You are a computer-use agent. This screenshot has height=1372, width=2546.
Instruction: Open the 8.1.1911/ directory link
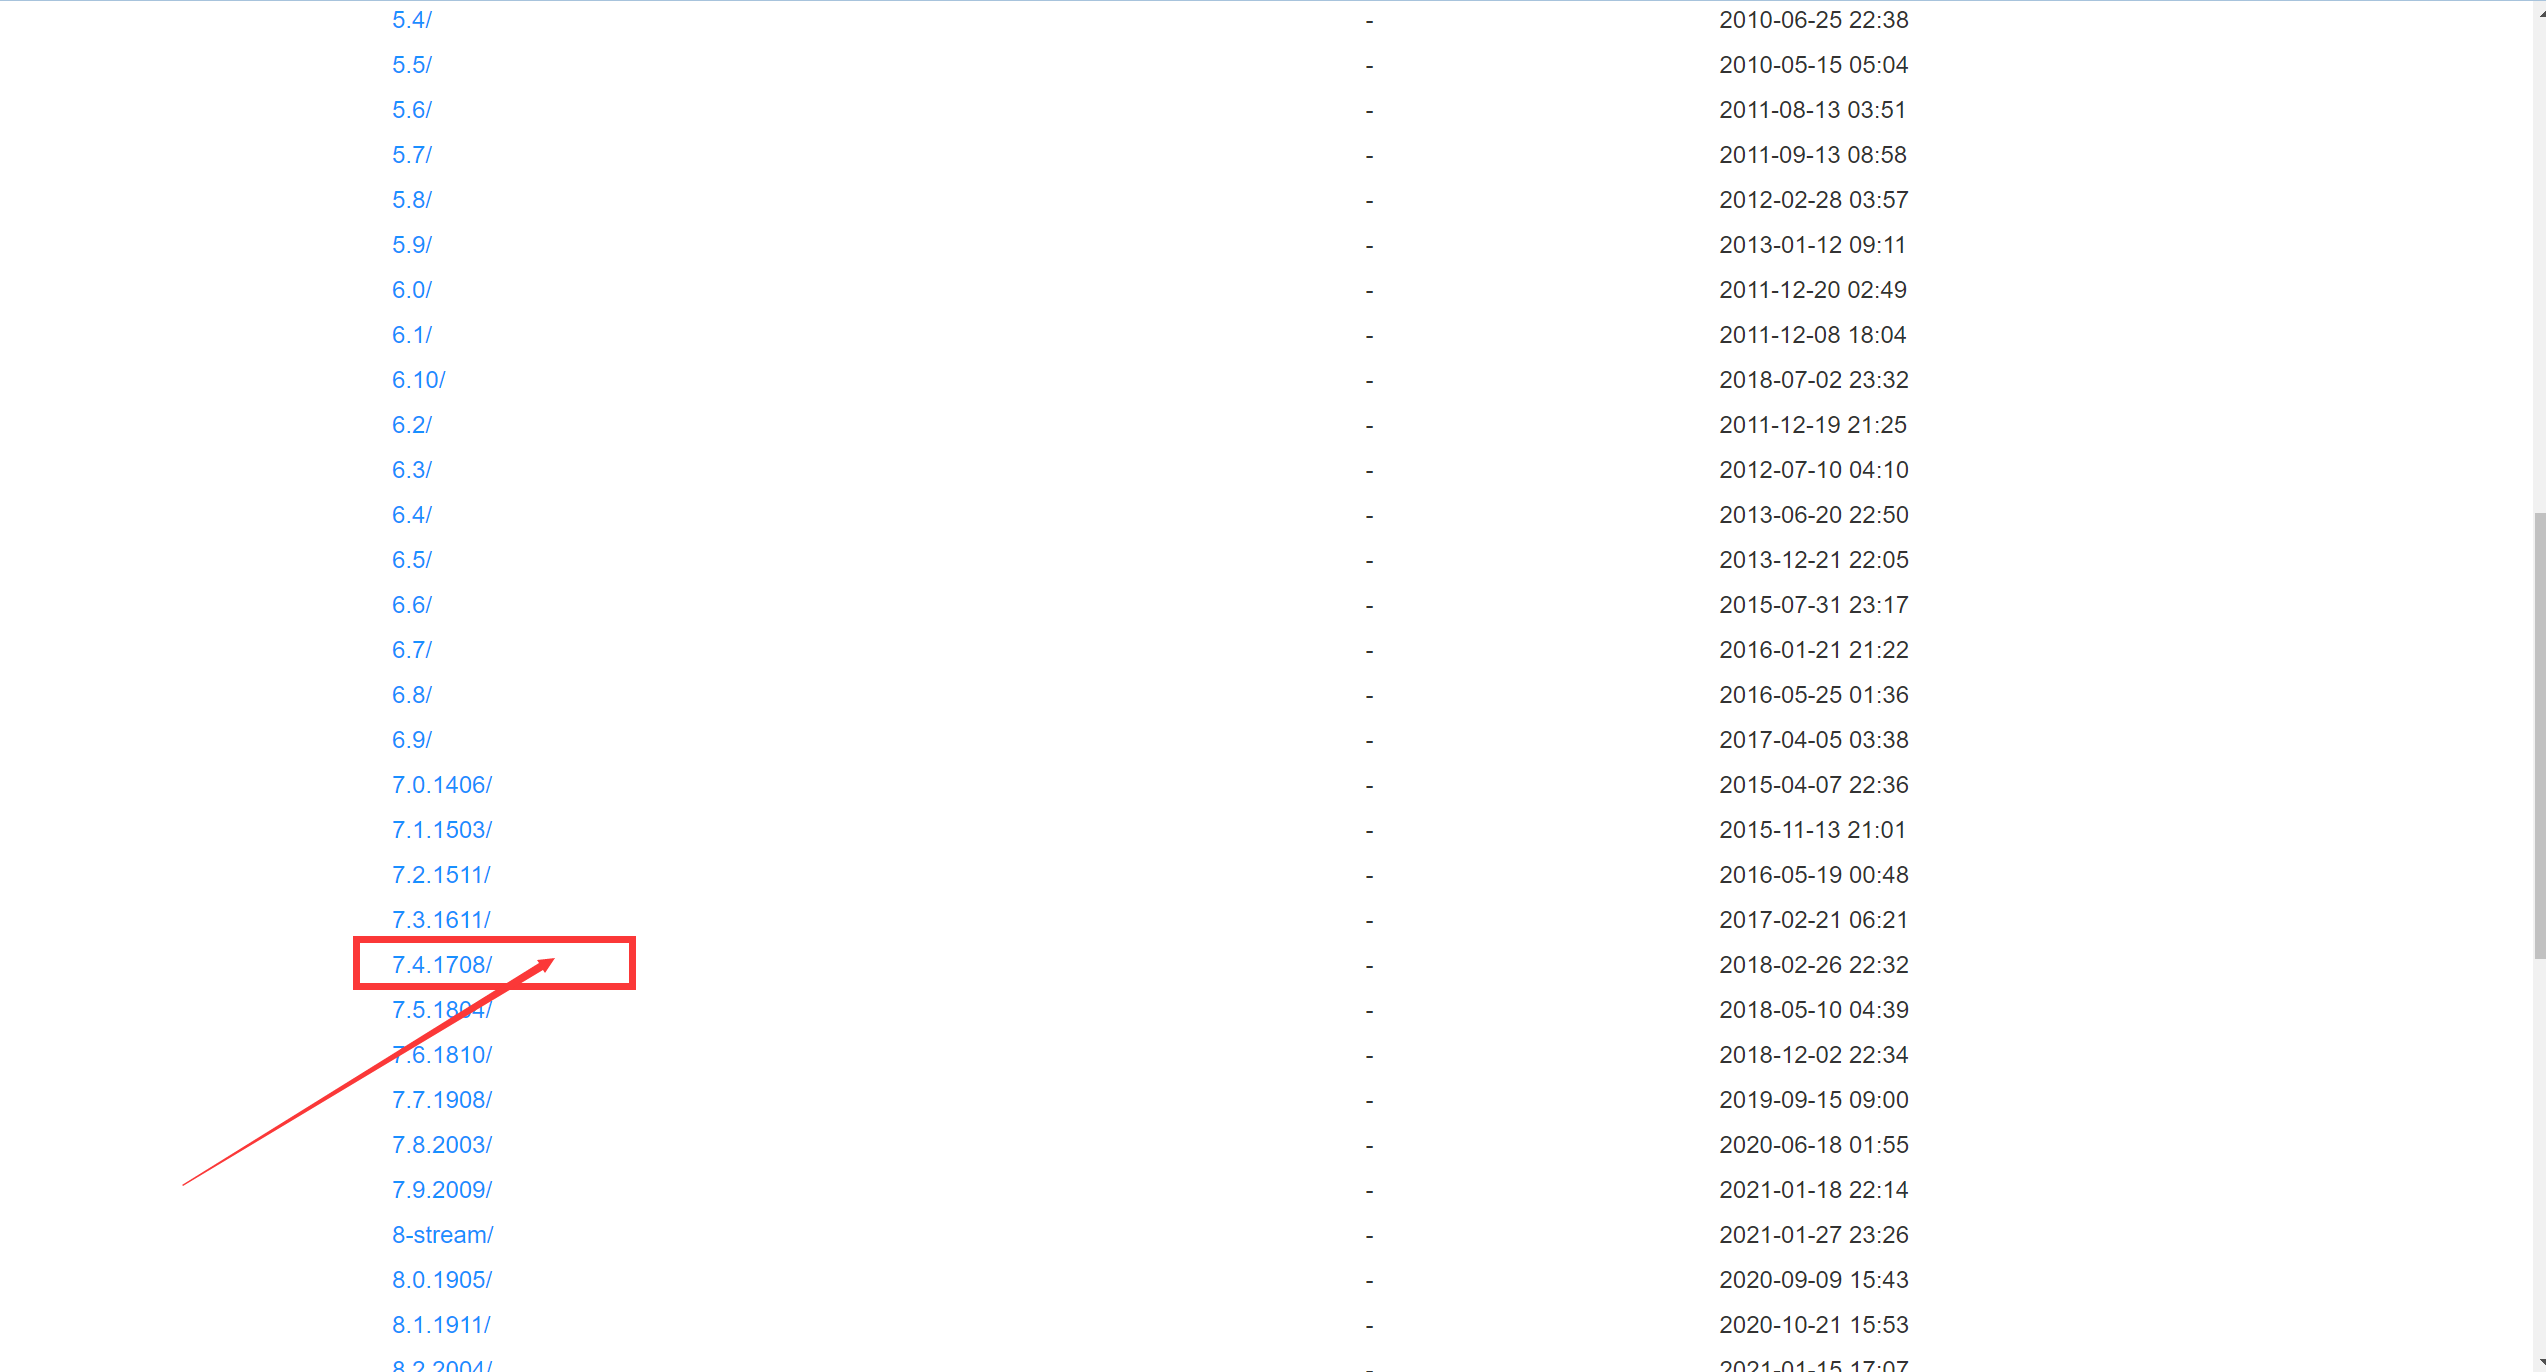441,1325
